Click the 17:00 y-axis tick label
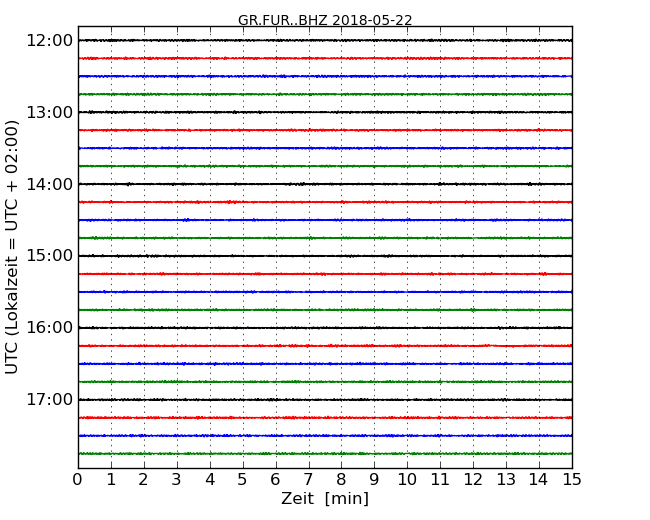The image size is (650, 520). pyautogui.click(x=50, y=400)
